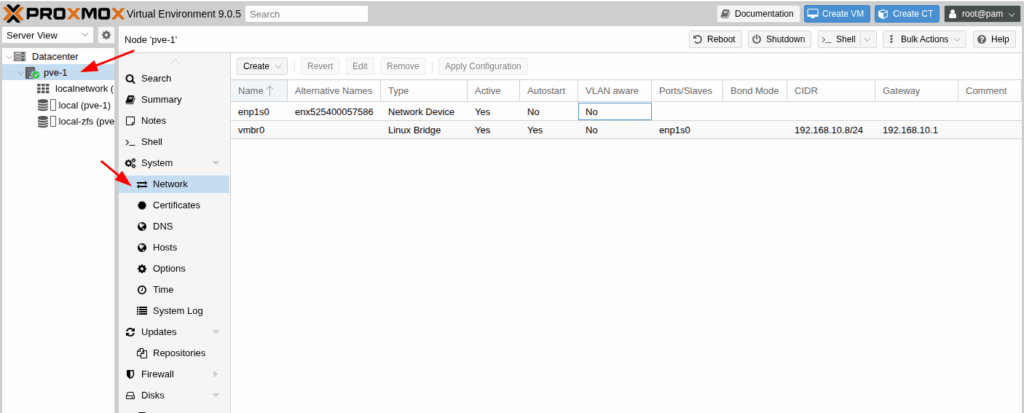Click the Edit button
1024x413 pixels.
point(360,66)
